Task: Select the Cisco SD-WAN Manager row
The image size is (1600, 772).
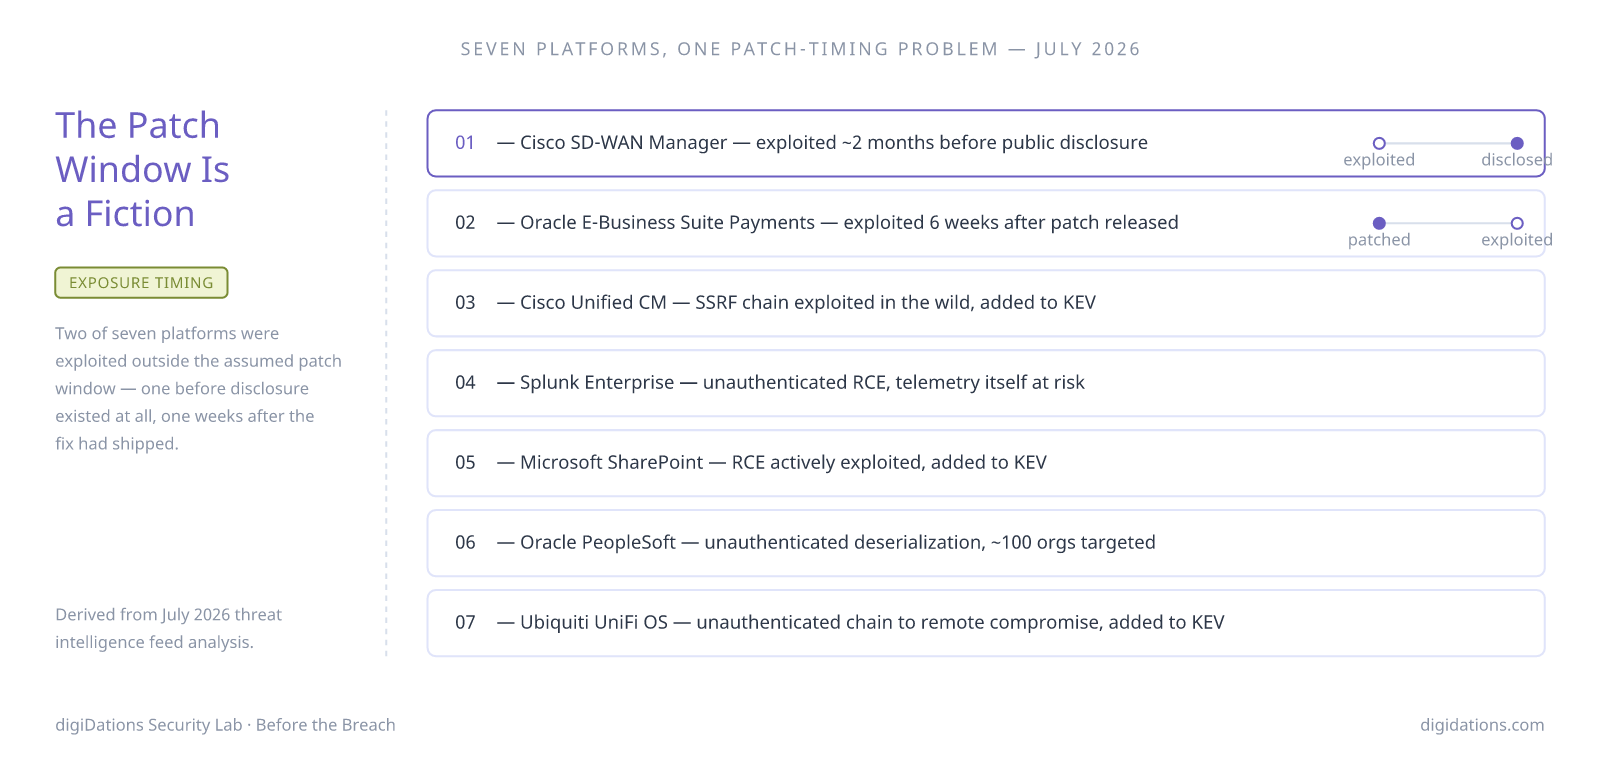Action: click(x=986, y=143)
